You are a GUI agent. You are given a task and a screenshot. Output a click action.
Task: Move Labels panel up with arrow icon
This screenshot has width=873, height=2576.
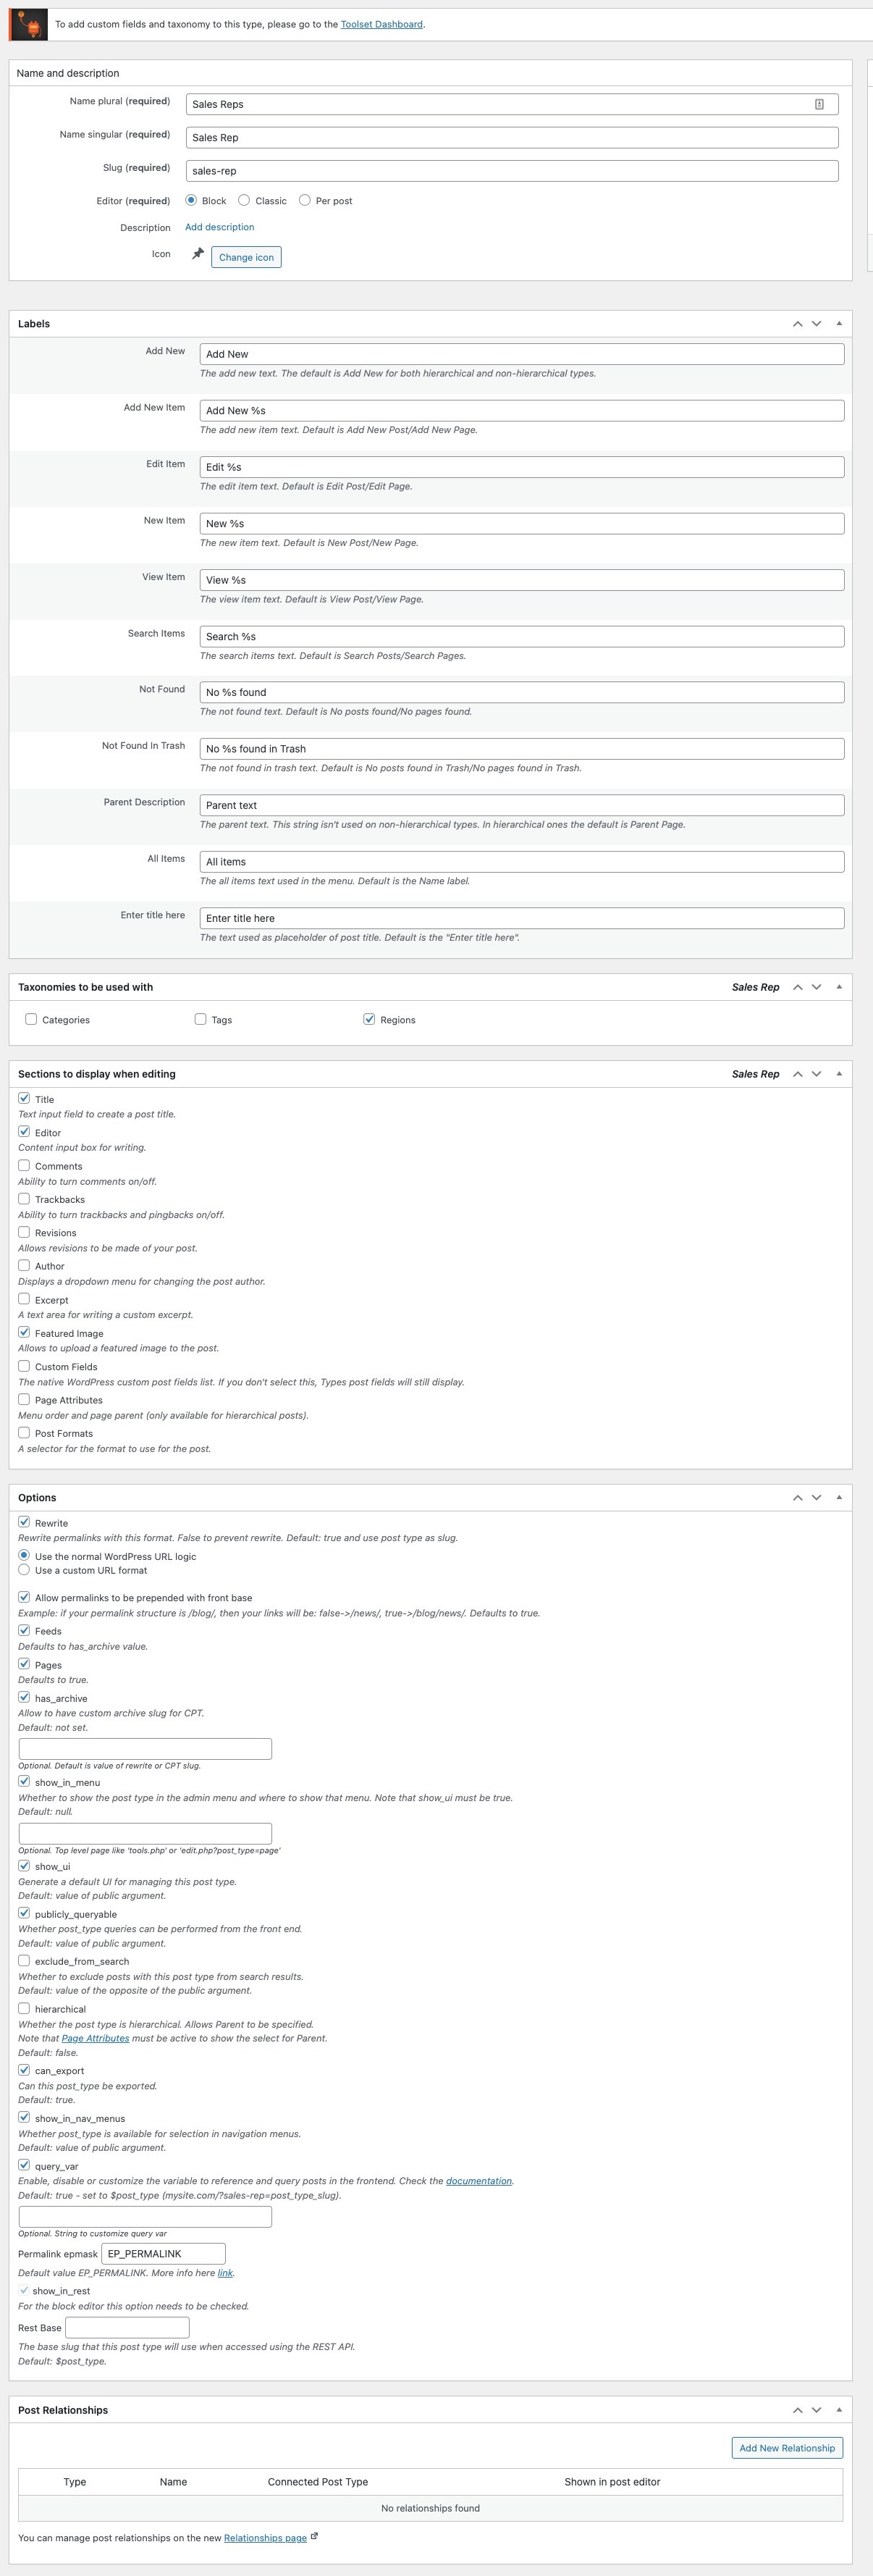coord(797,324)
